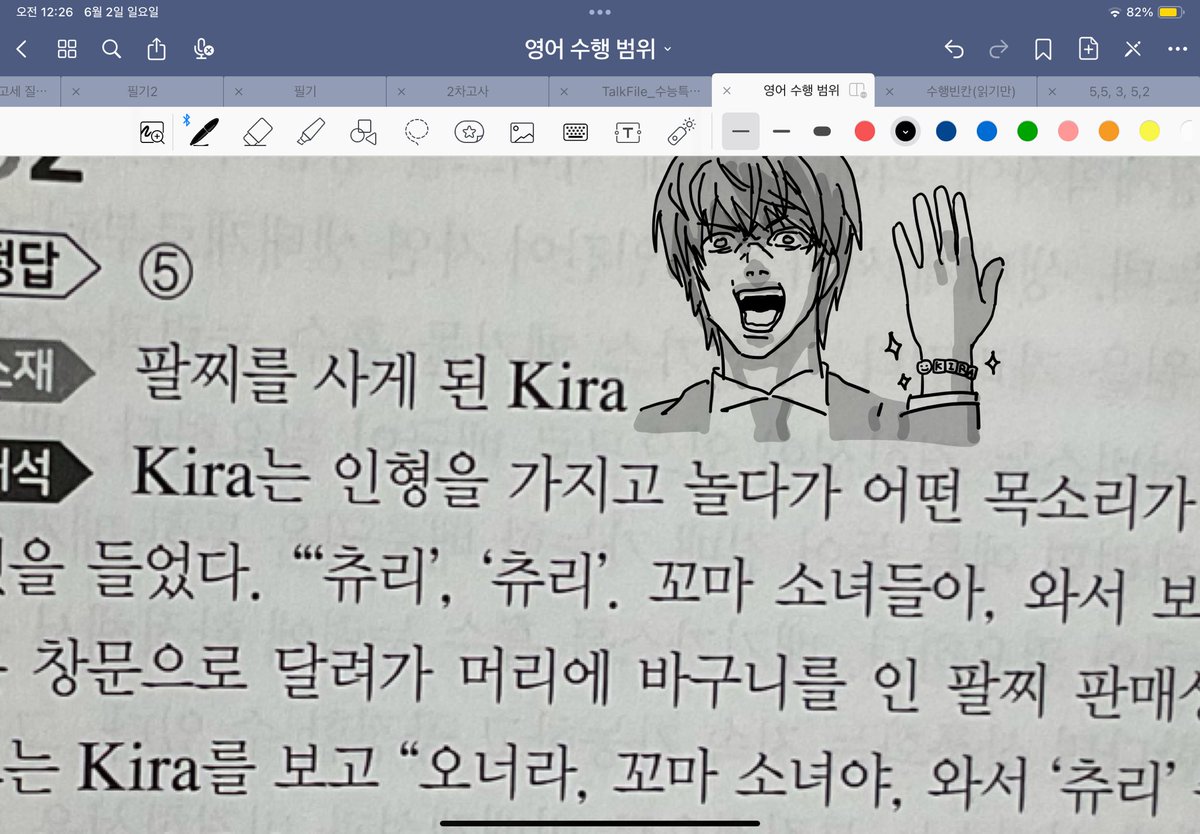1200x834 pixels.
Task: Add a new page
Action: pyautogui.click(x=1088, y=48)
